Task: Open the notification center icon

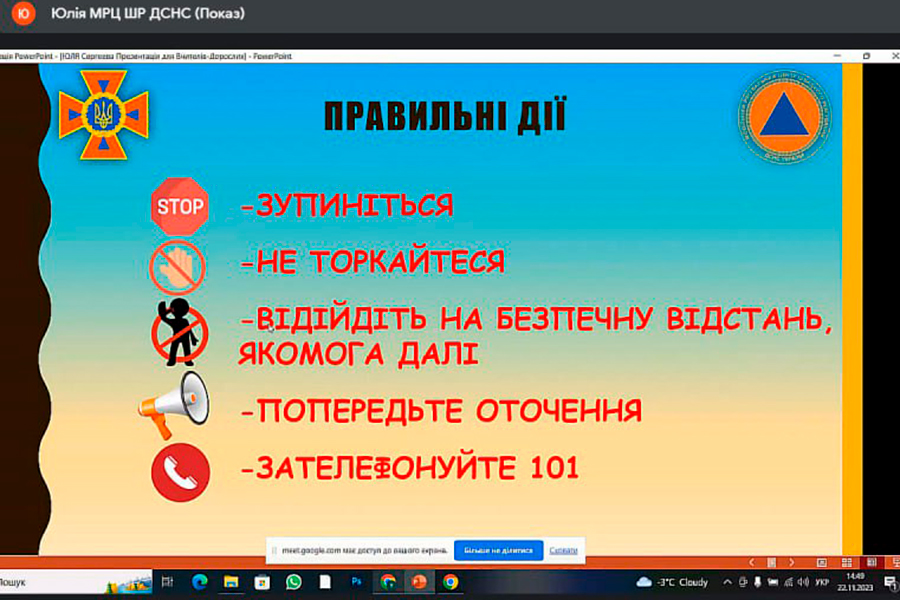Action: coord(890,583)
